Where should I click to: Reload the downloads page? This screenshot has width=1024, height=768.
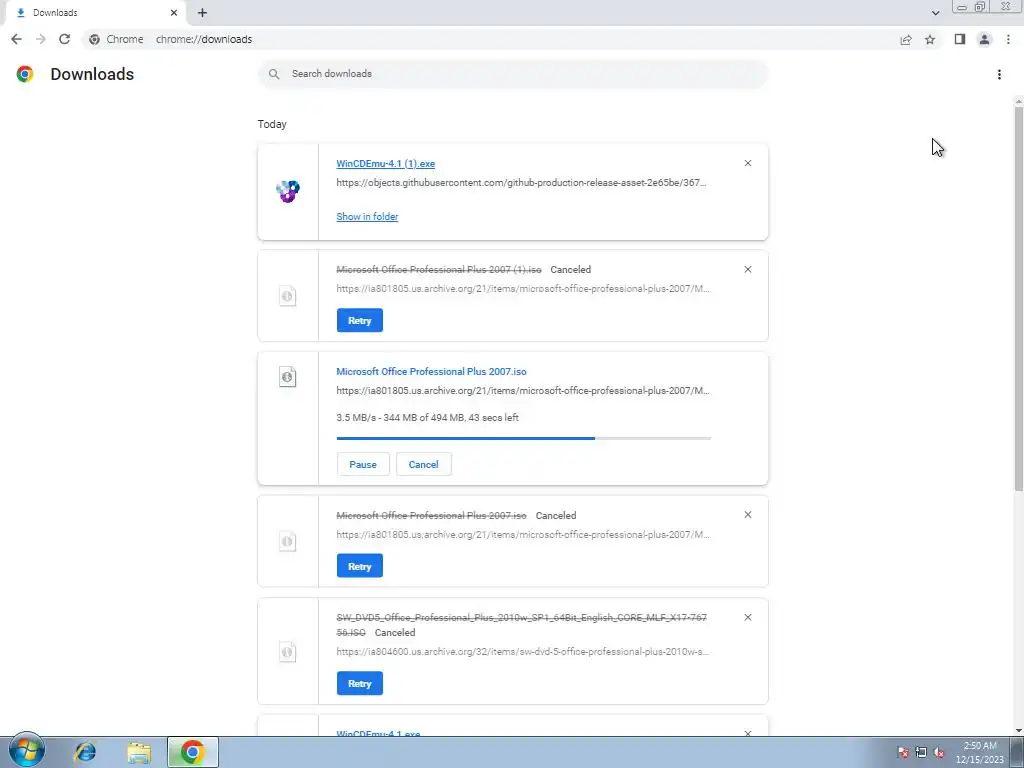64,39
